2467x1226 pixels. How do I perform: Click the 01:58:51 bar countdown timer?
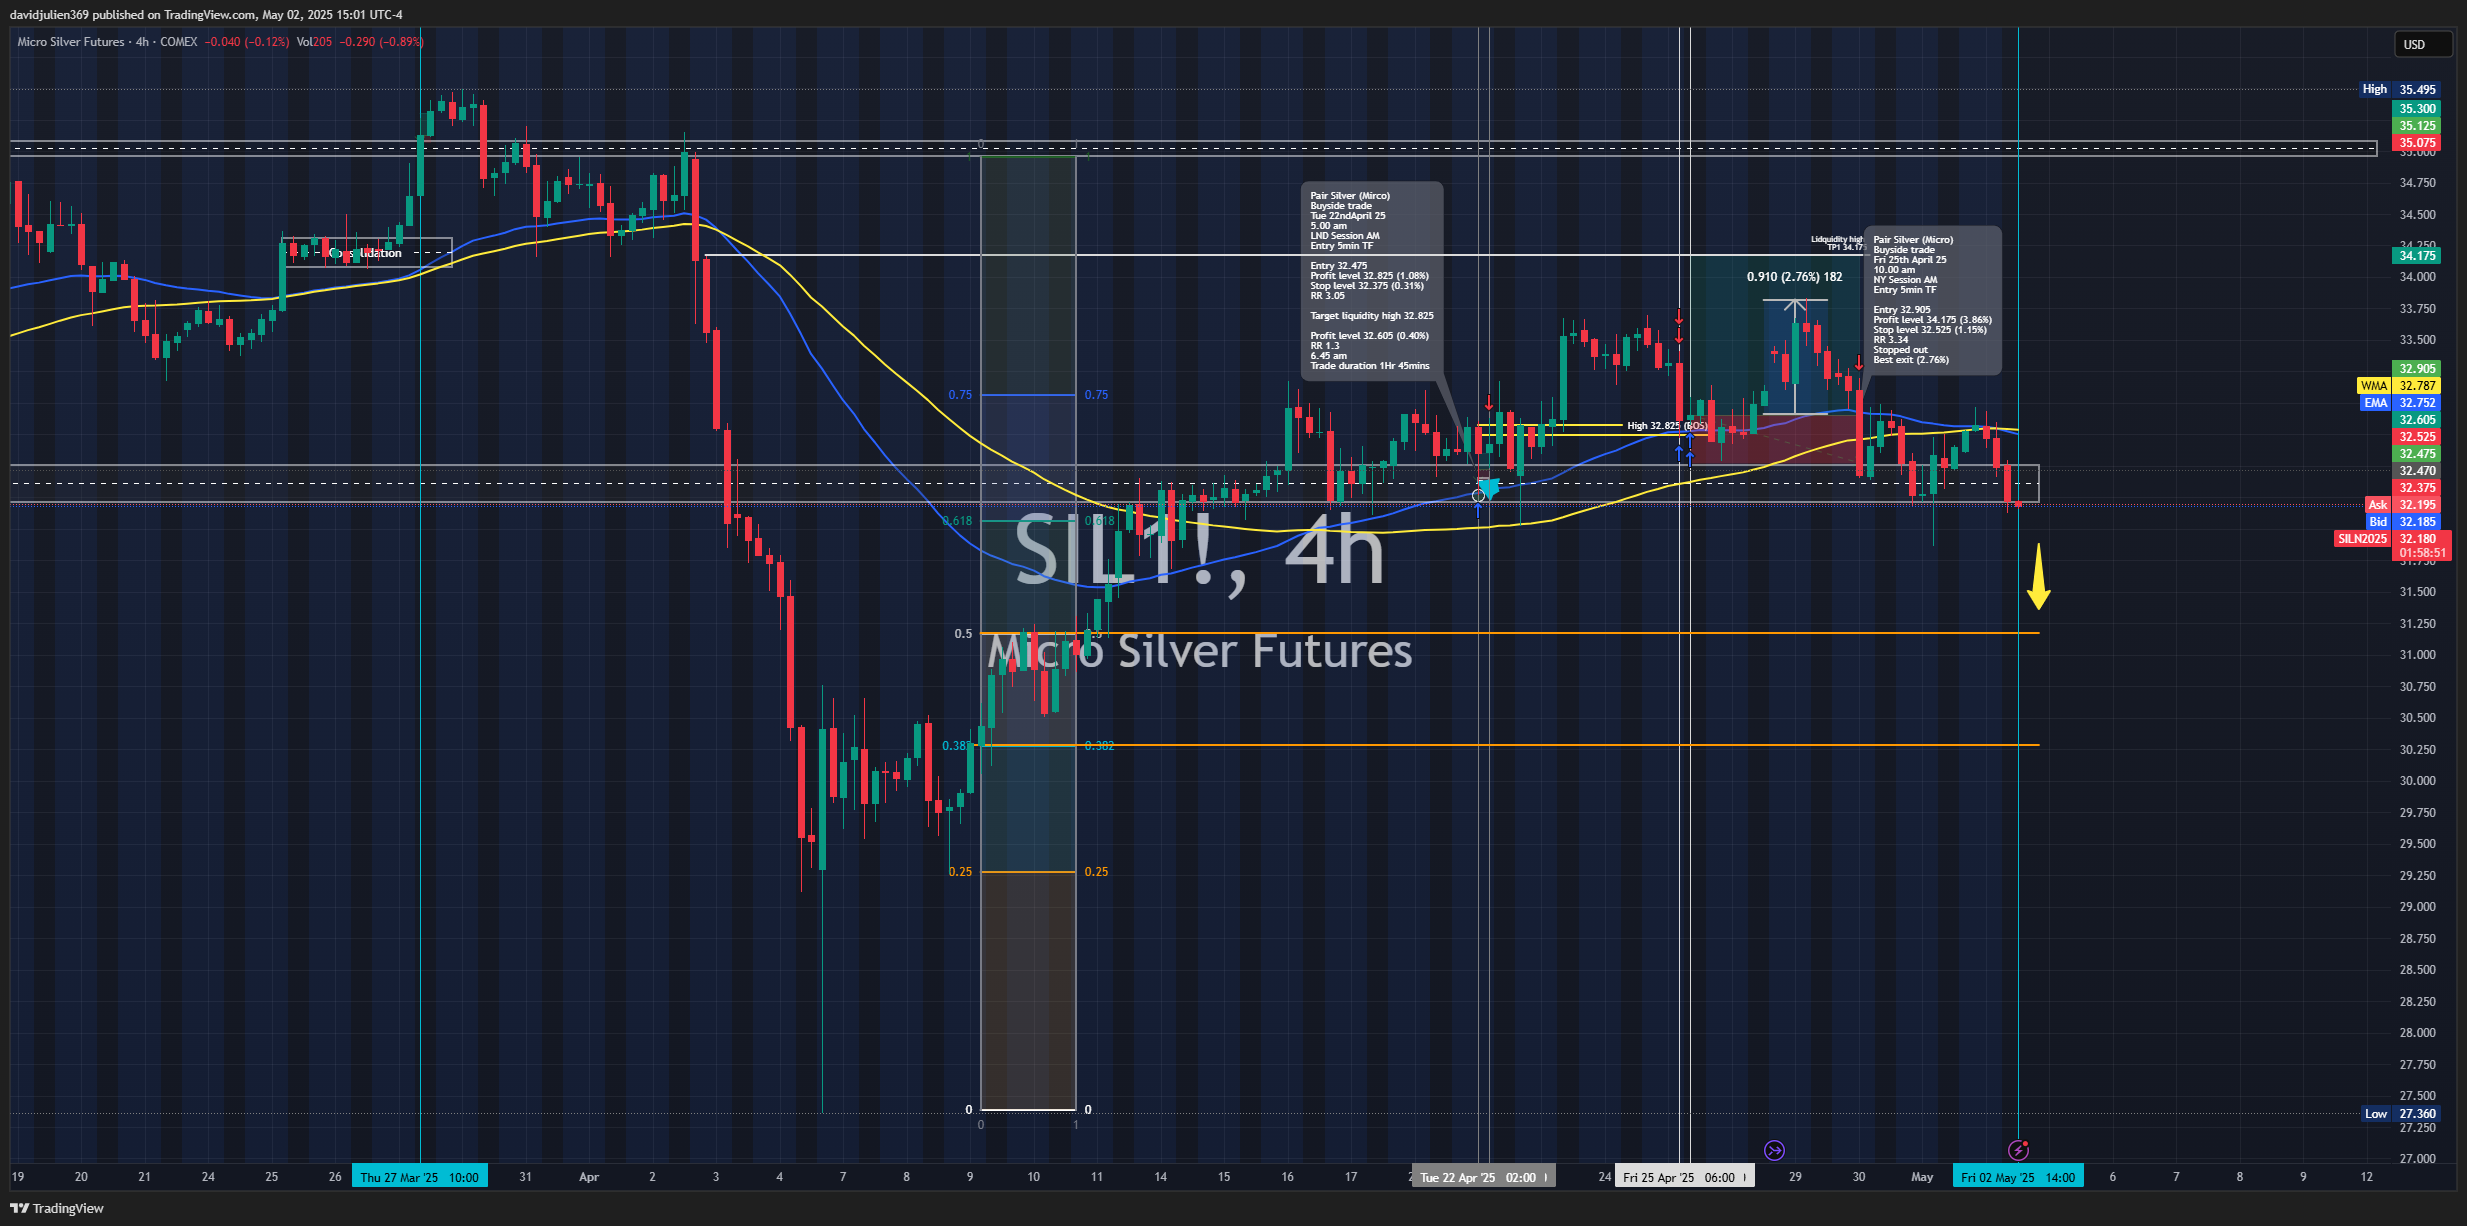point(2422,553)
